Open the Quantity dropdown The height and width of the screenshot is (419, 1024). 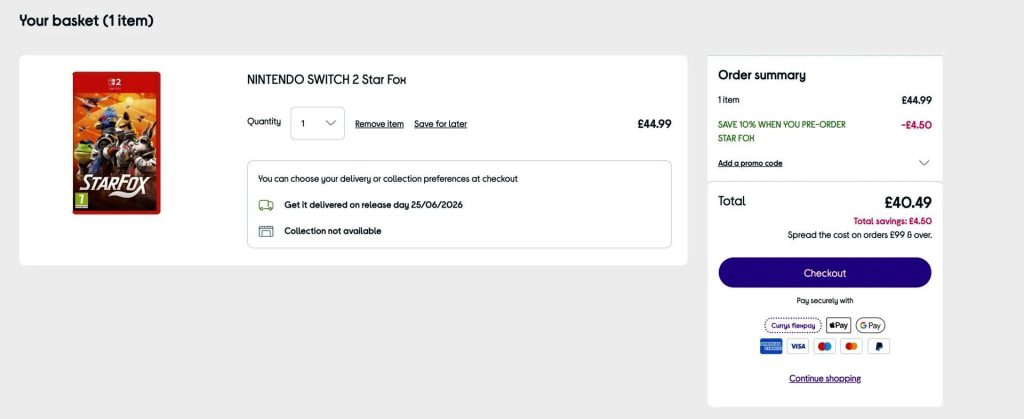click(317, 123)
